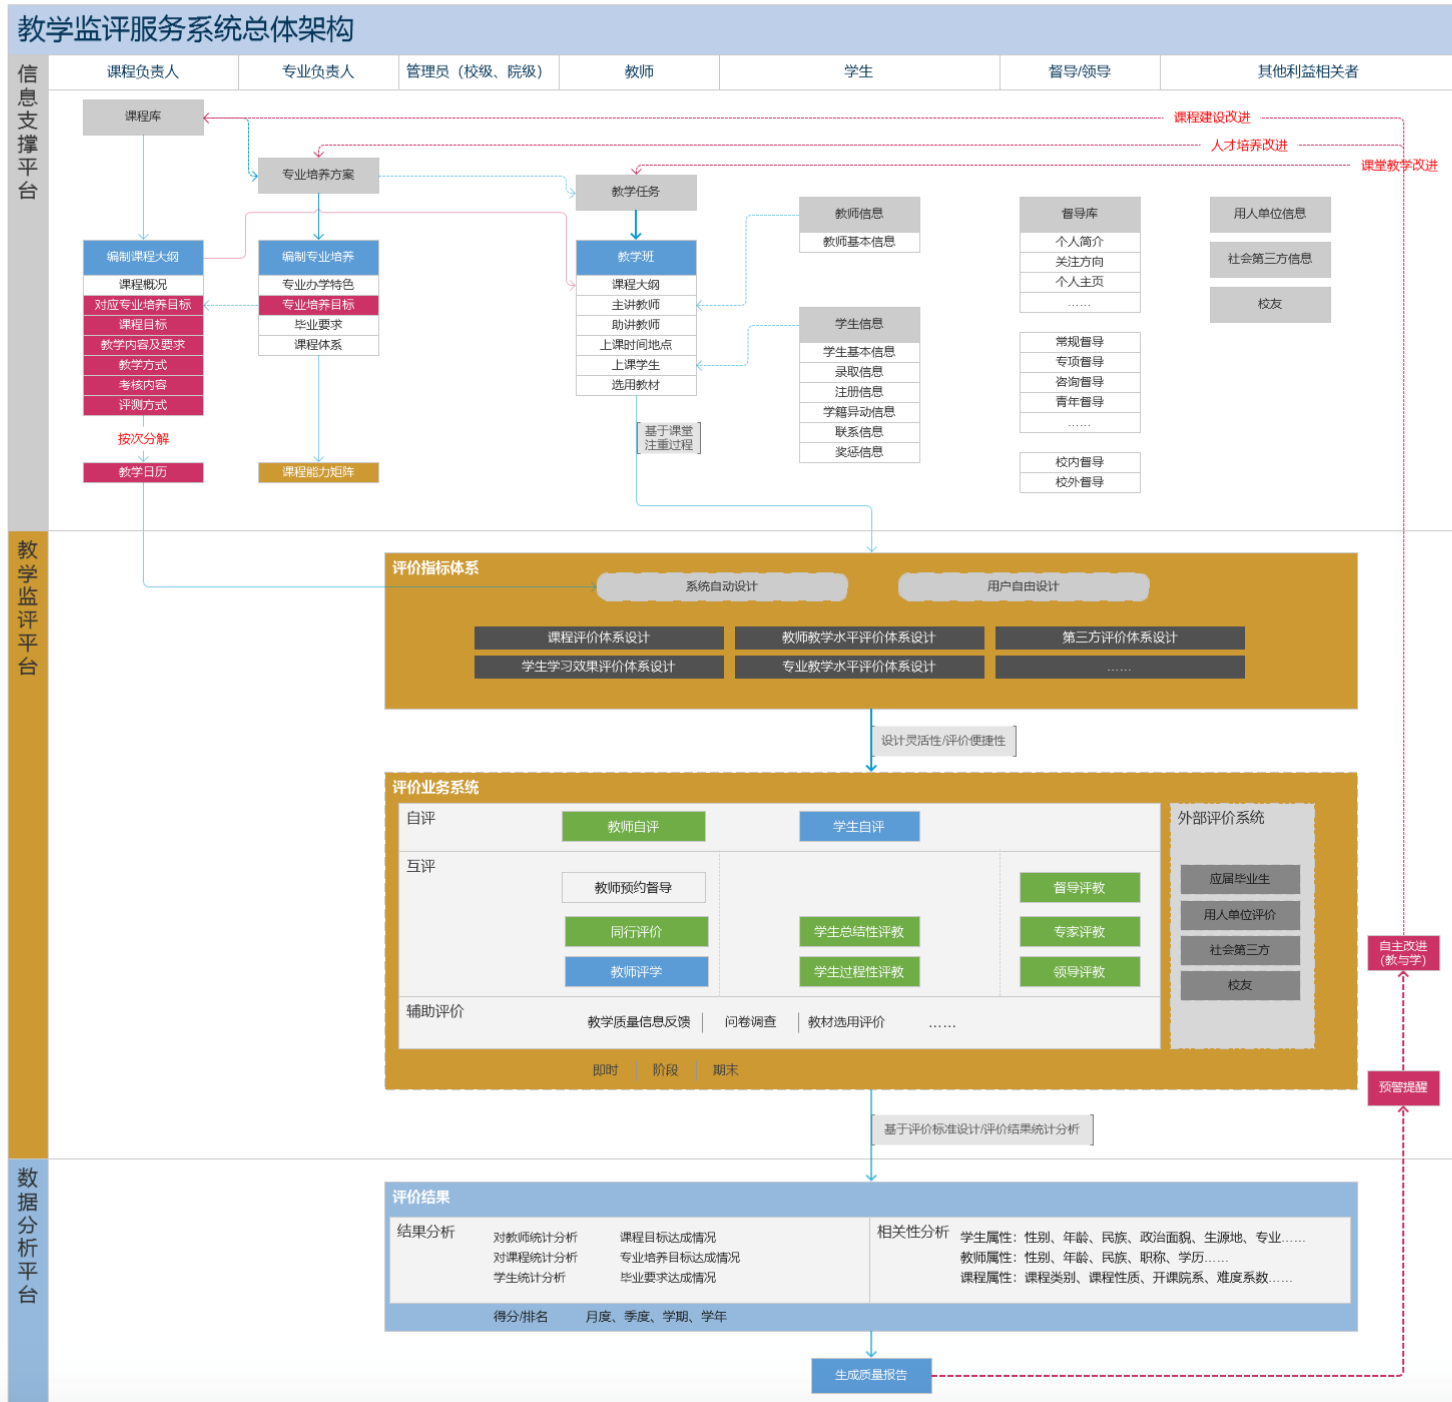Select the 课程能力矩阵 gold box
The height and width of the screenshot is (1402, 1452).
coord(318,472)
